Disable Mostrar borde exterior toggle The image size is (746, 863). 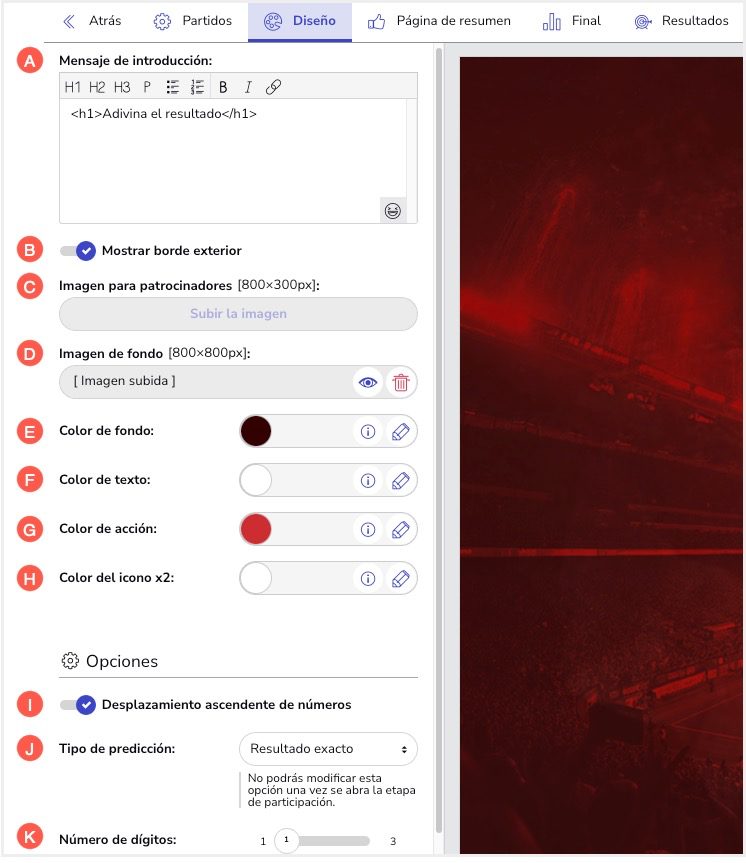[x=78, y=251]
